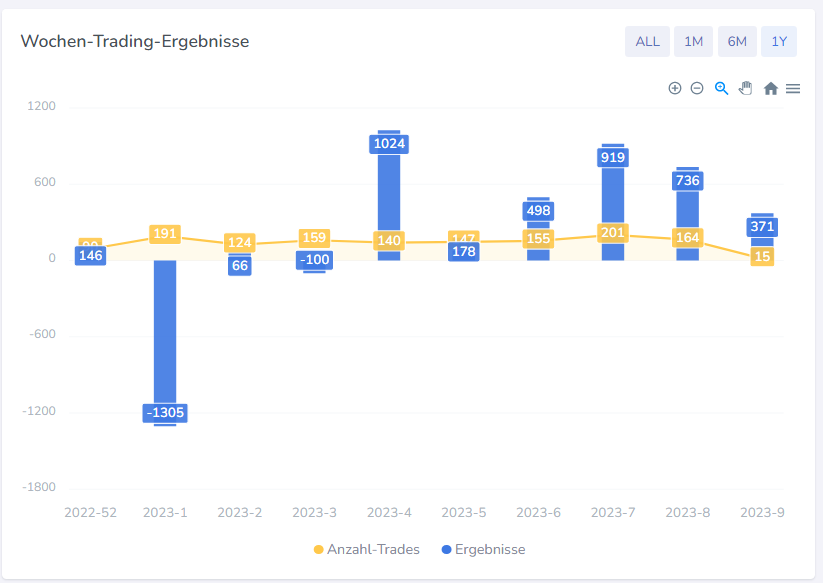The height and width of the screenshot is (583, 823).
Task: Click the zoom out minus icon
Action: (697, 88)
